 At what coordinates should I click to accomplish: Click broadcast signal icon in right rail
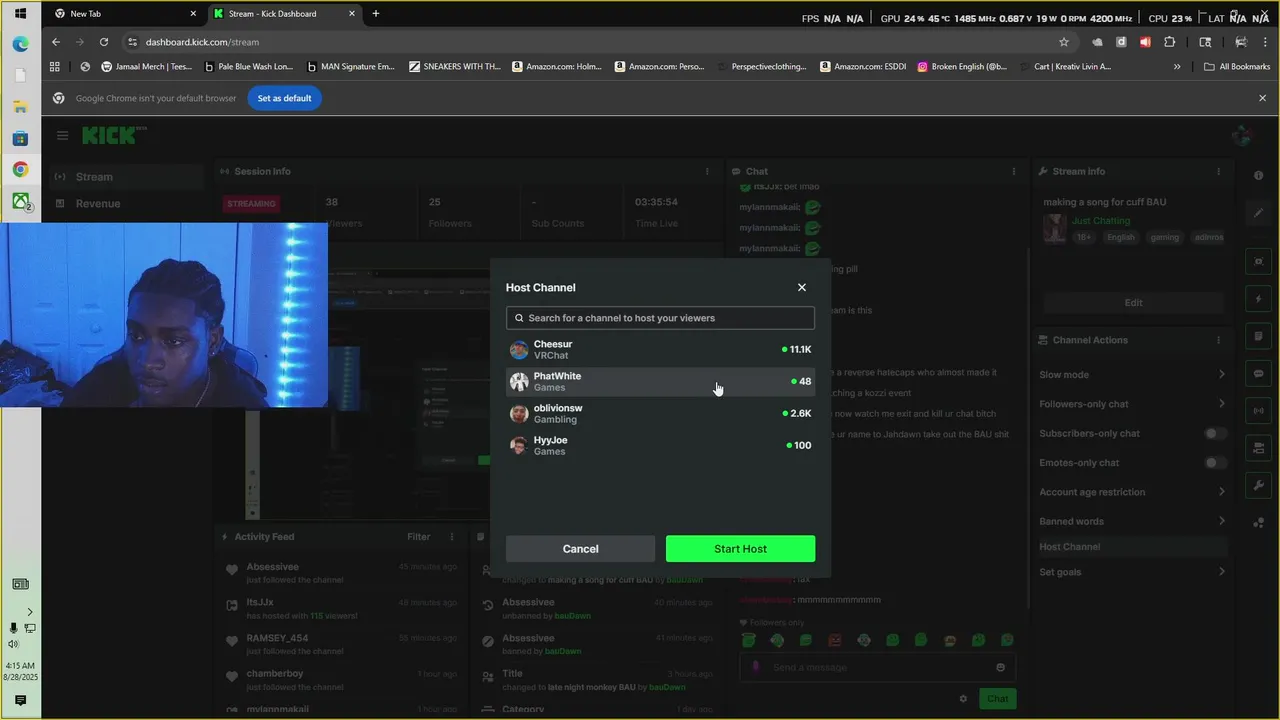[1258, 410]
